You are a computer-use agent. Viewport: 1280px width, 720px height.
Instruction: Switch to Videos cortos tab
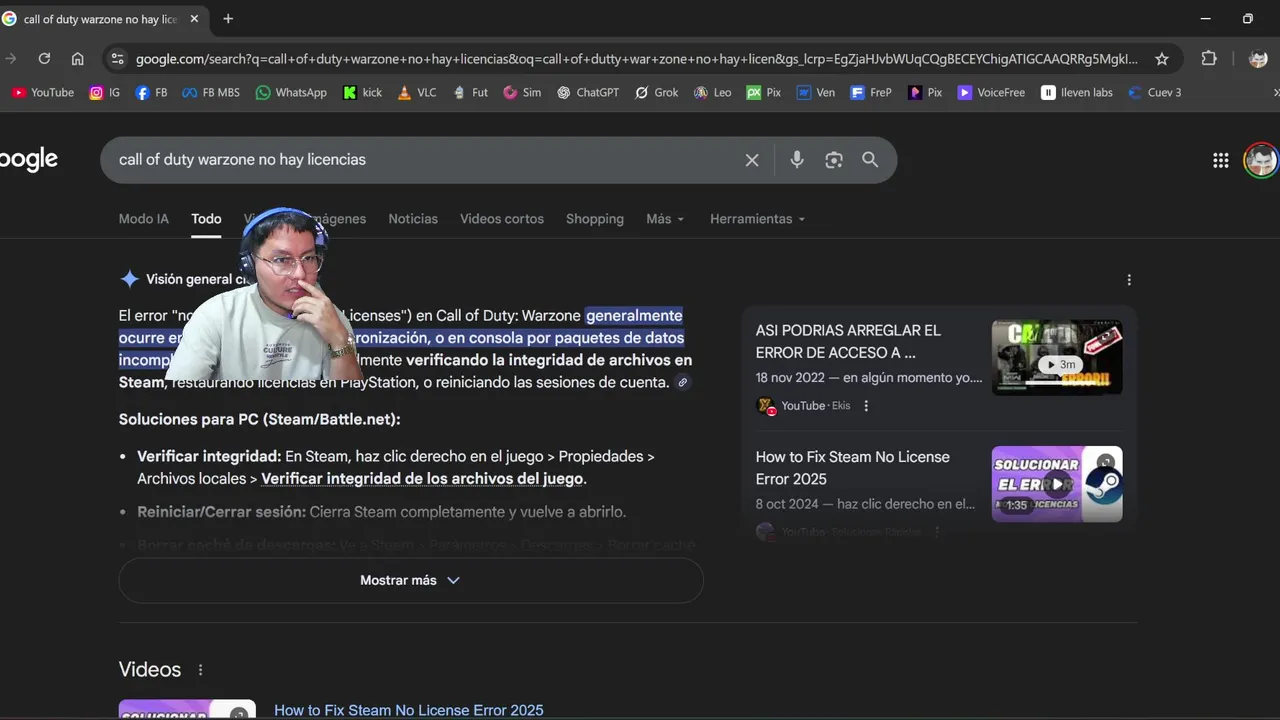point(502,219)
